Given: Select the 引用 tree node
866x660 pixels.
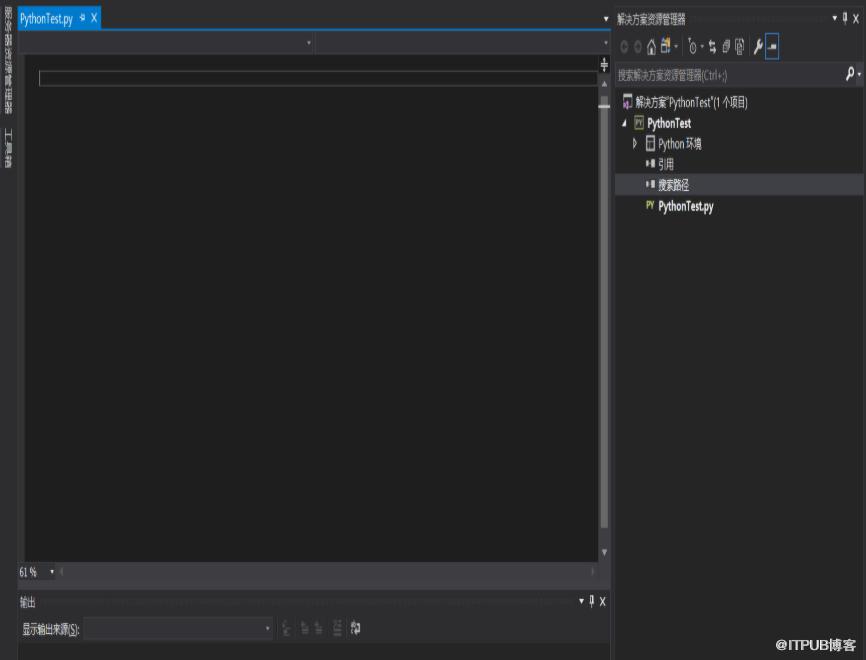Looking at the screenshot, I should (x=666, y=164).
